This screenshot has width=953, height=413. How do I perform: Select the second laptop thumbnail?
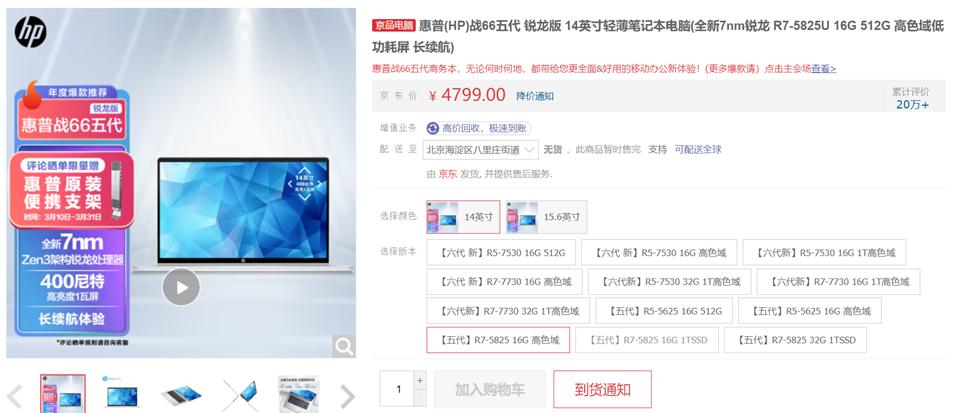[121, 394]
